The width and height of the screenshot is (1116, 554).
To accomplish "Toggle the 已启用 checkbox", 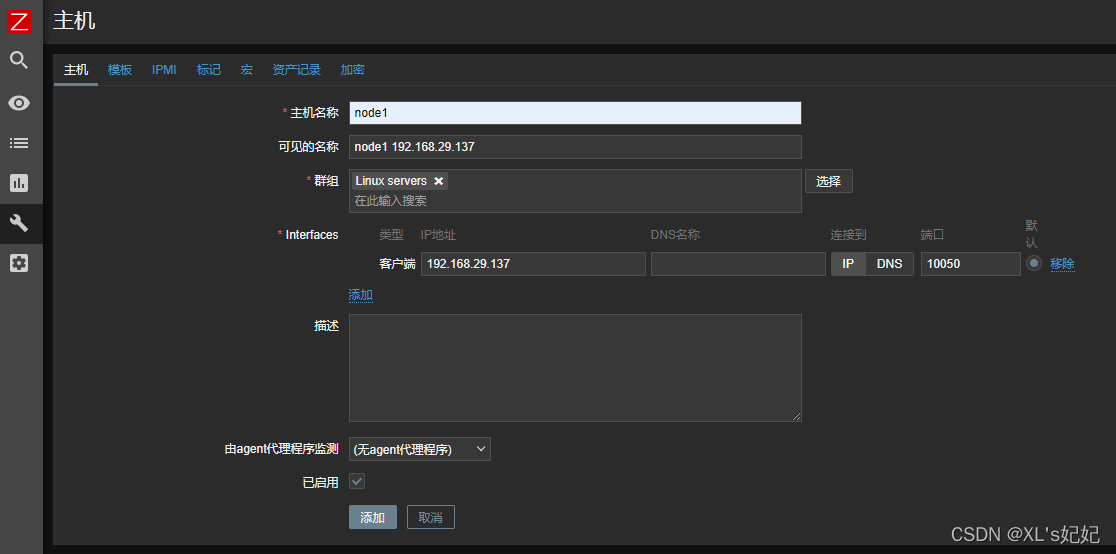I will click(357, 482).
